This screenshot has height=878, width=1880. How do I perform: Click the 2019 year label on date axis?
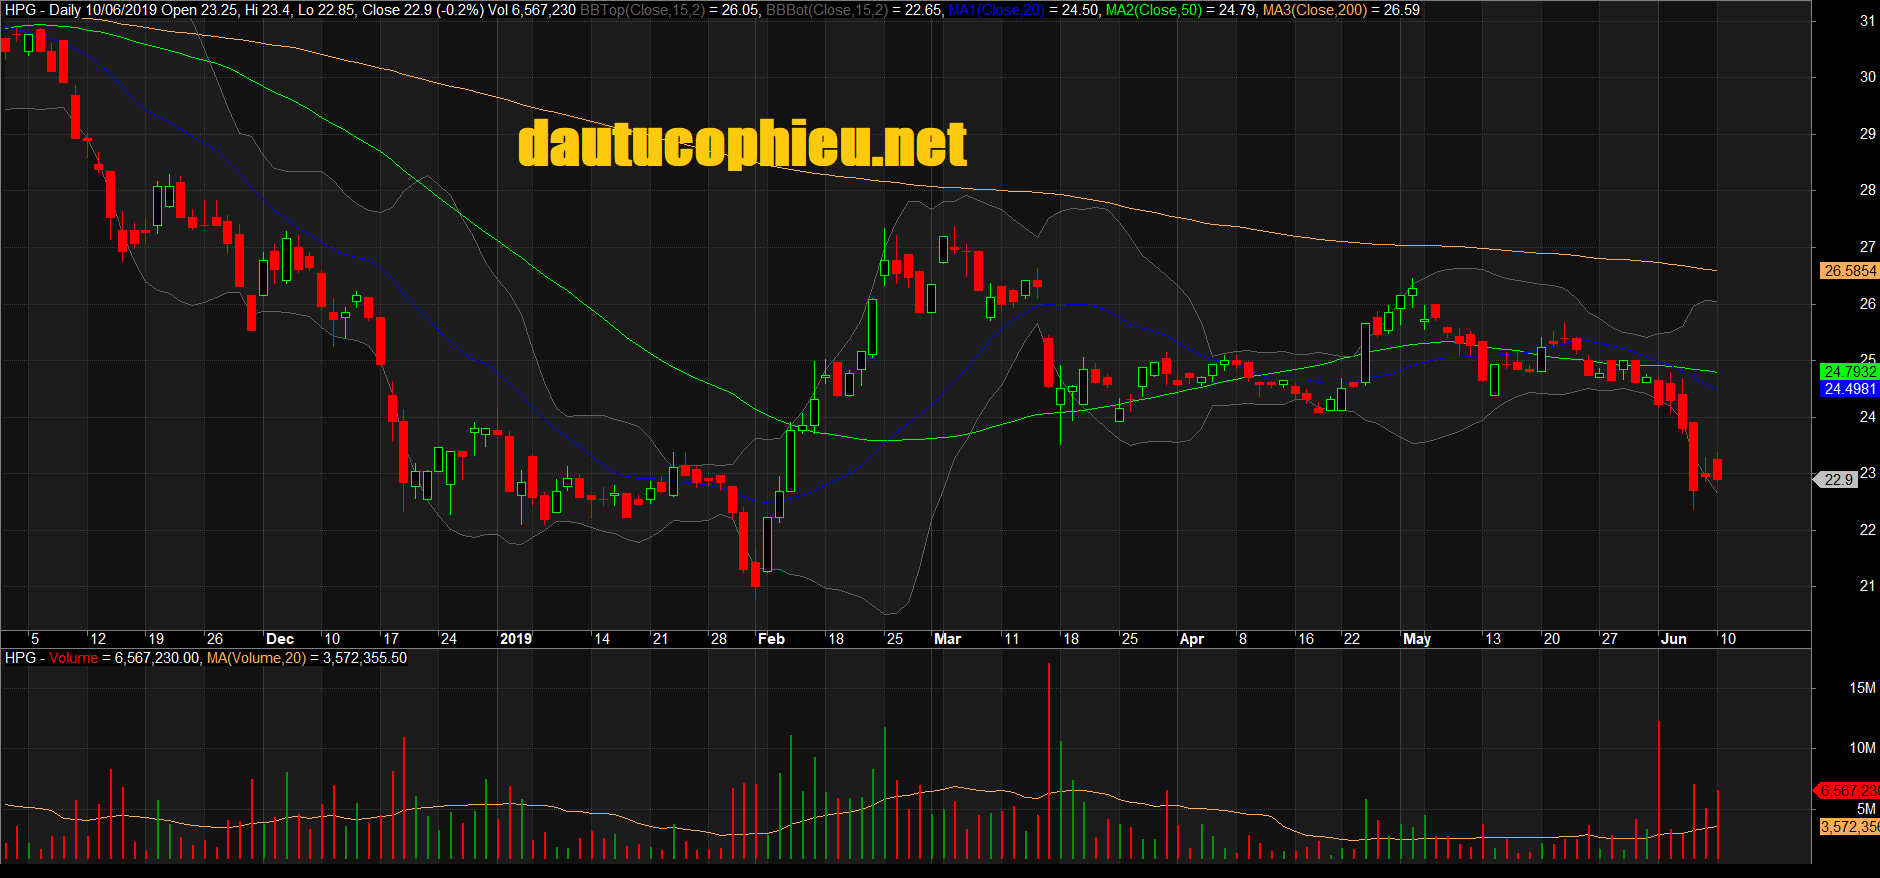pos(516,639)
